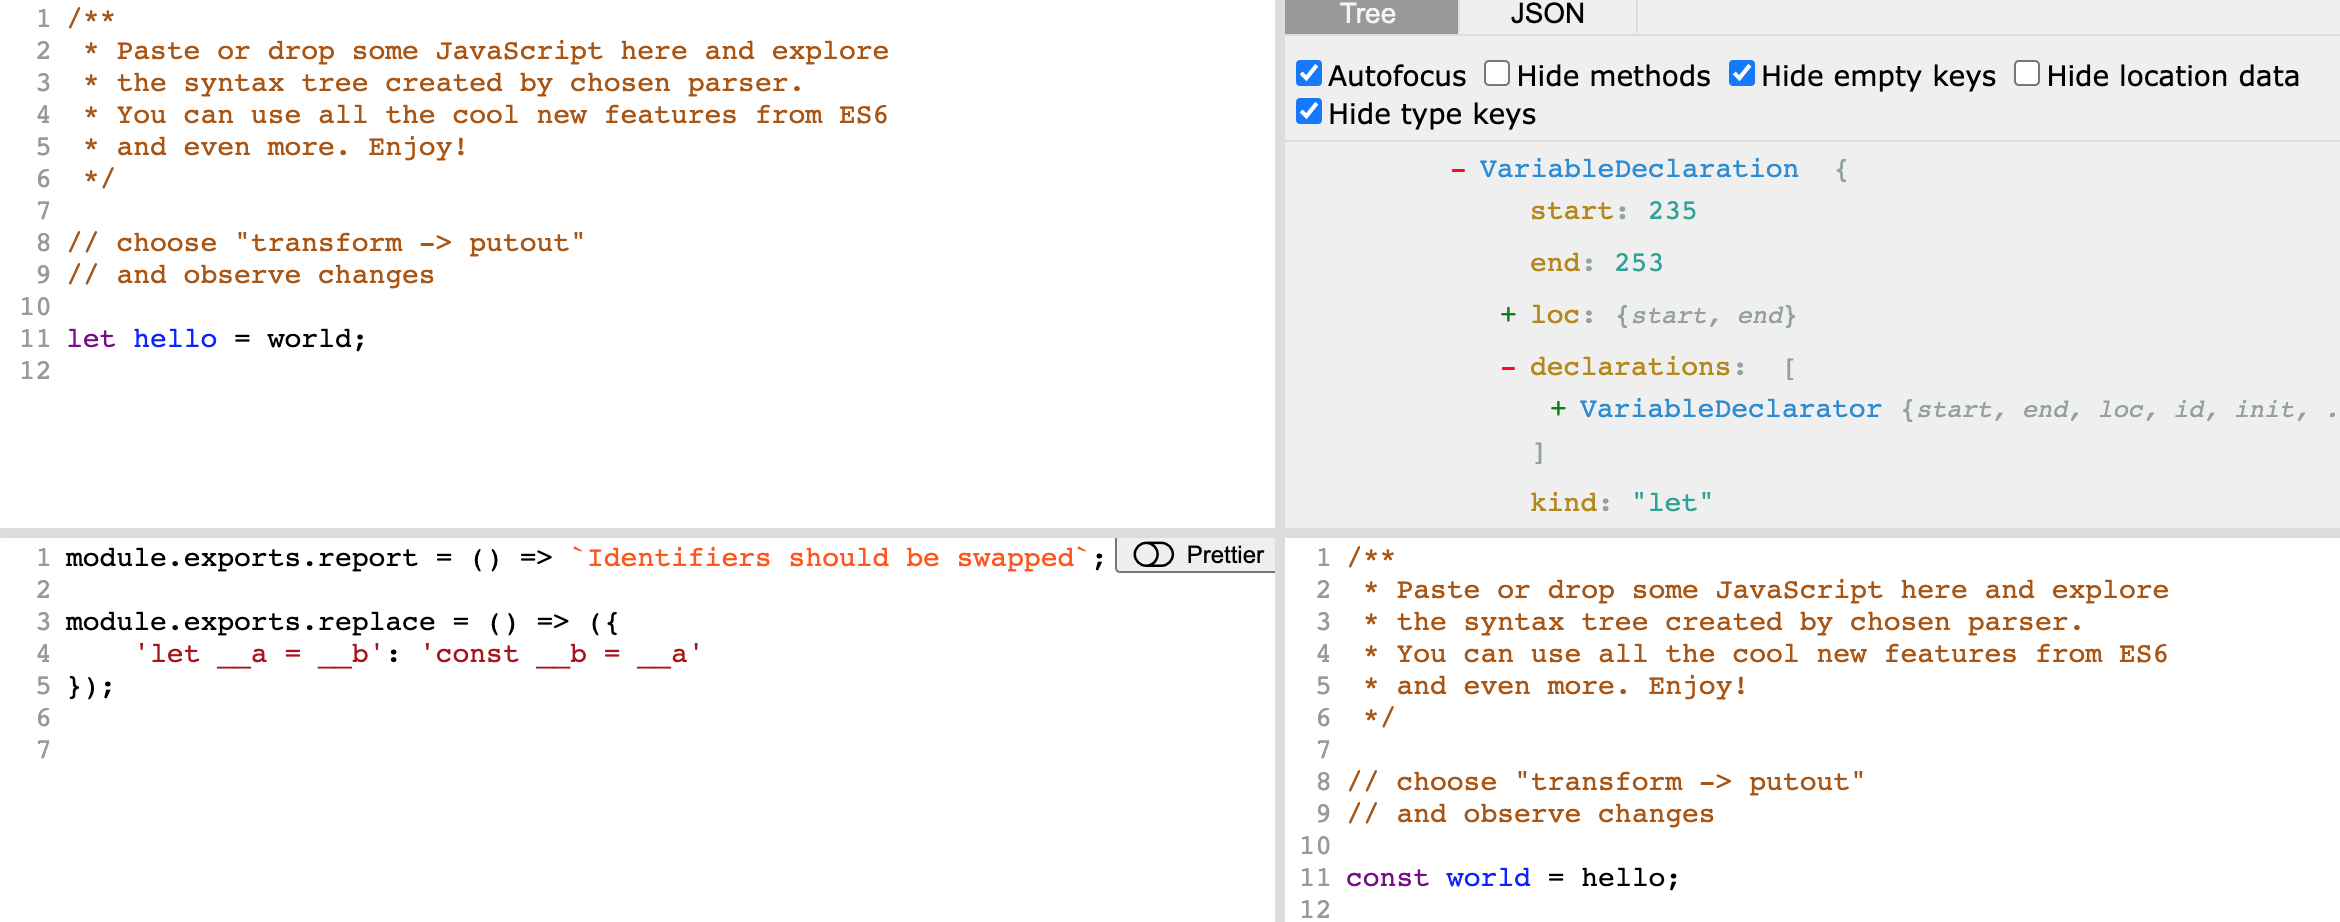Expand the loc property
This screenshot has height=922, width=2340.
click(1508, 315)
